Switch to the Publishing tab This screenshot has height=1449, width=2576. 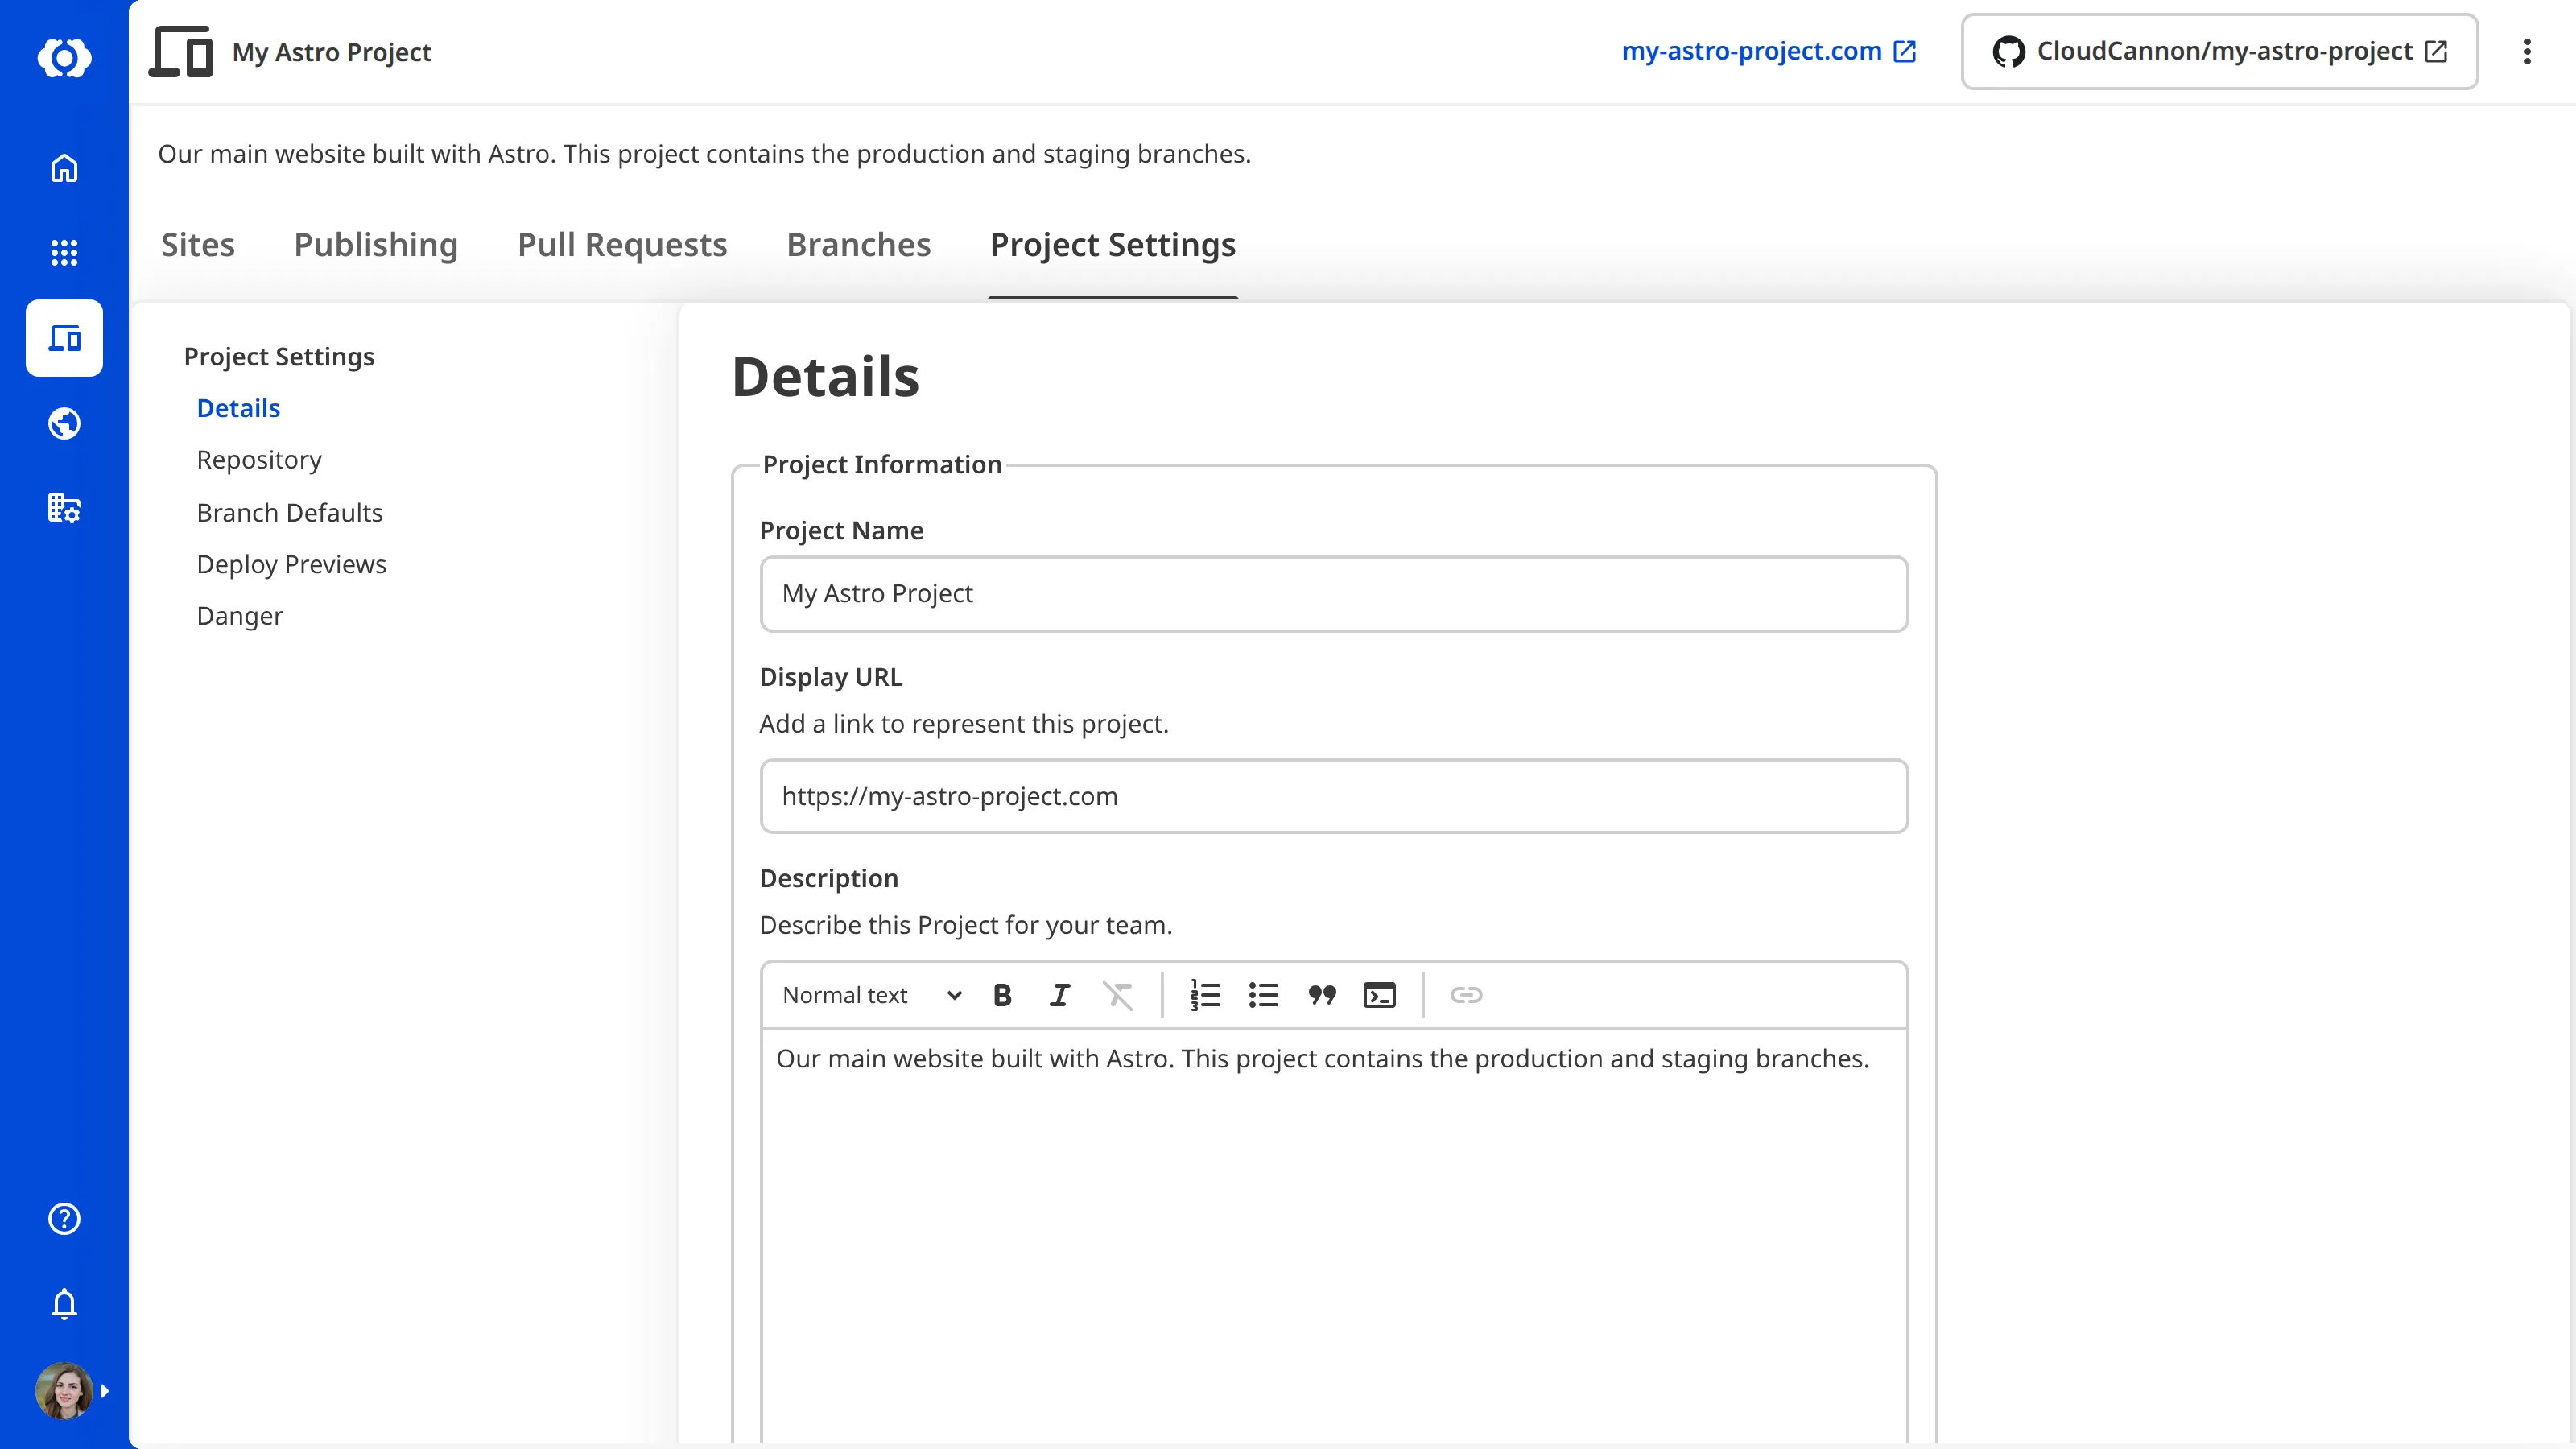[376, 245]
